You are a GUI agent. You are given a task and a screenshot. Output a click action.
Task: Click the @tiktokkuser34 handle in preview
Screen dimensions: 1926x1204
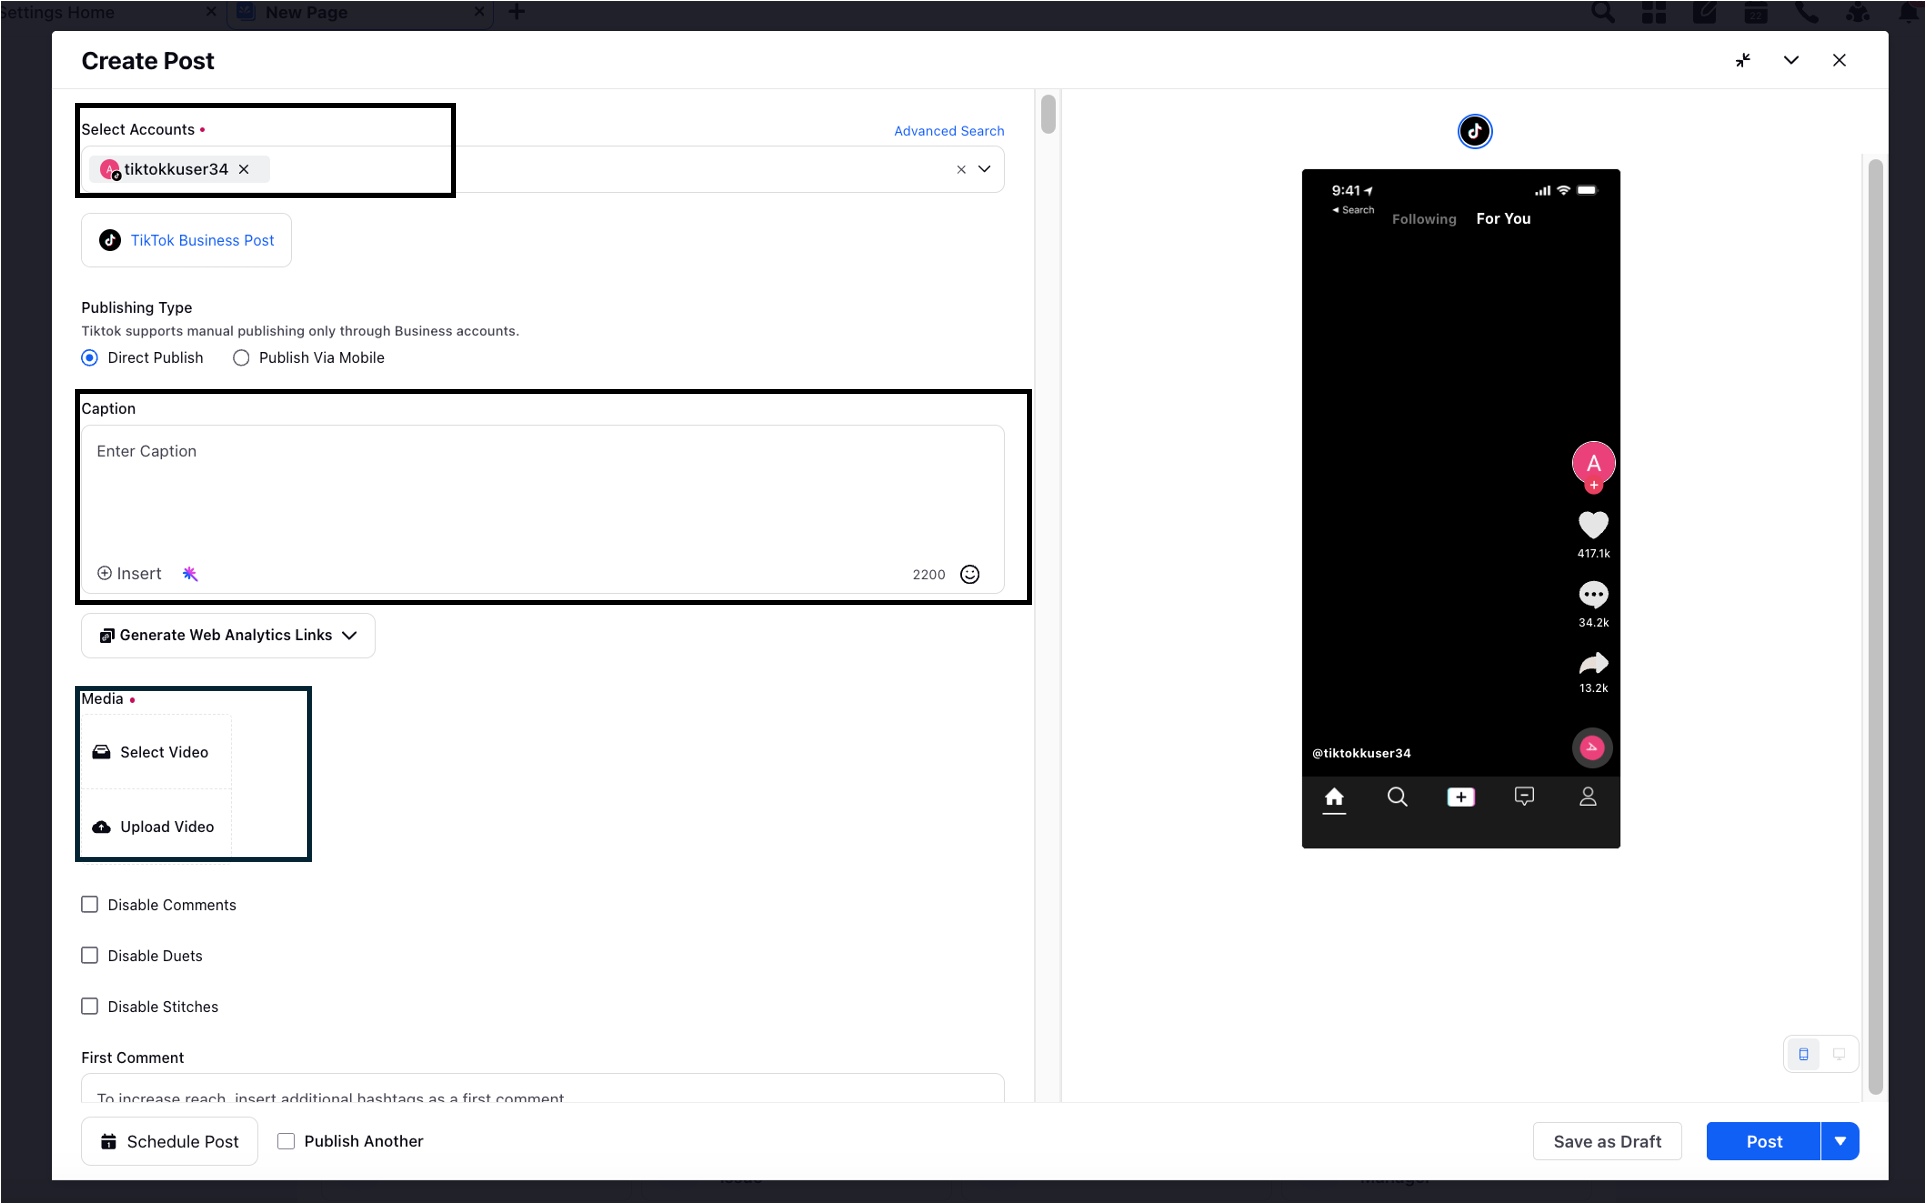[1361, 754]
